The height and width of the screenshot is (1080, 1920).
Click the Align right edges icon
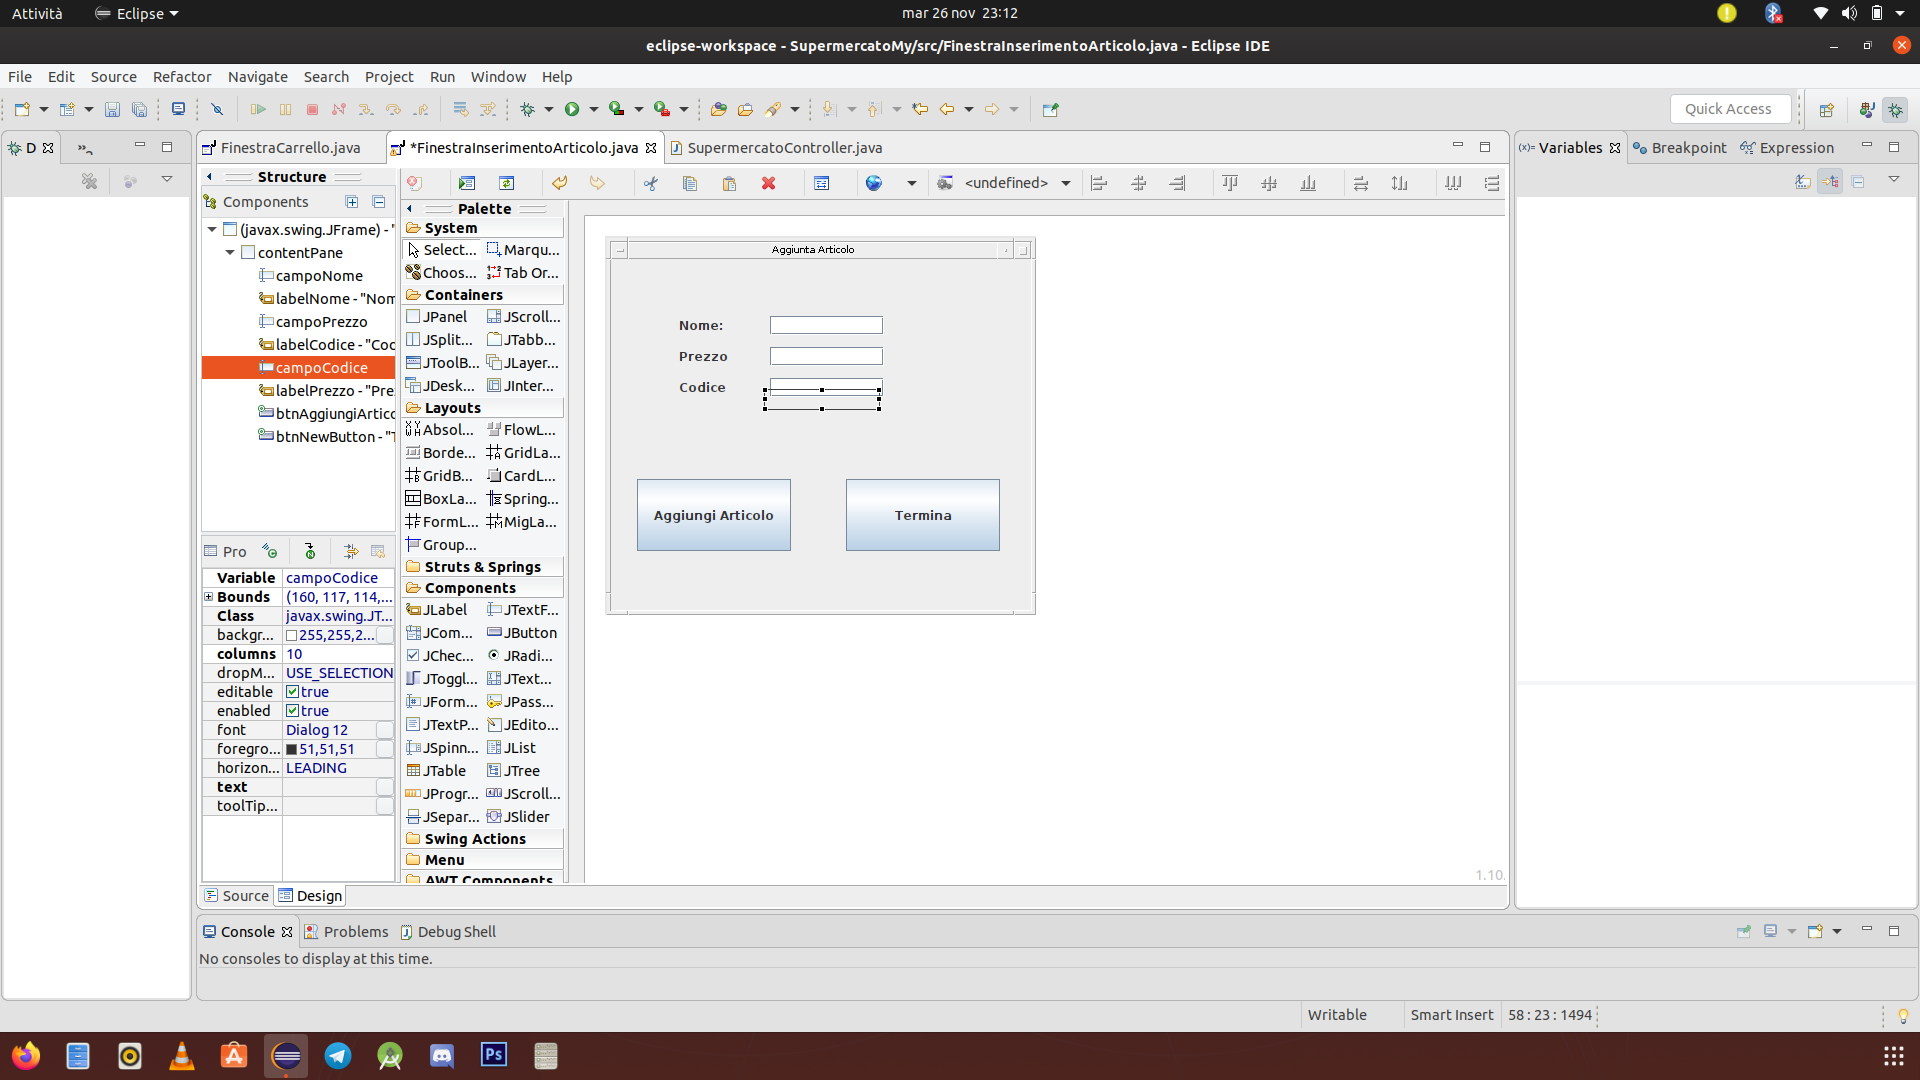click(1178, 183)
